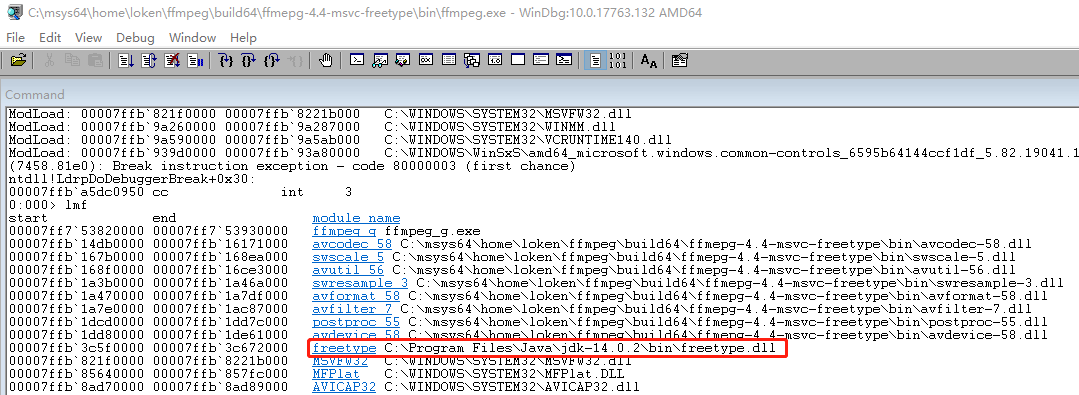The height and width of the screenshot is (395, 1079).
Task: Open the Disassembly window icon
Action: (495, 60)
